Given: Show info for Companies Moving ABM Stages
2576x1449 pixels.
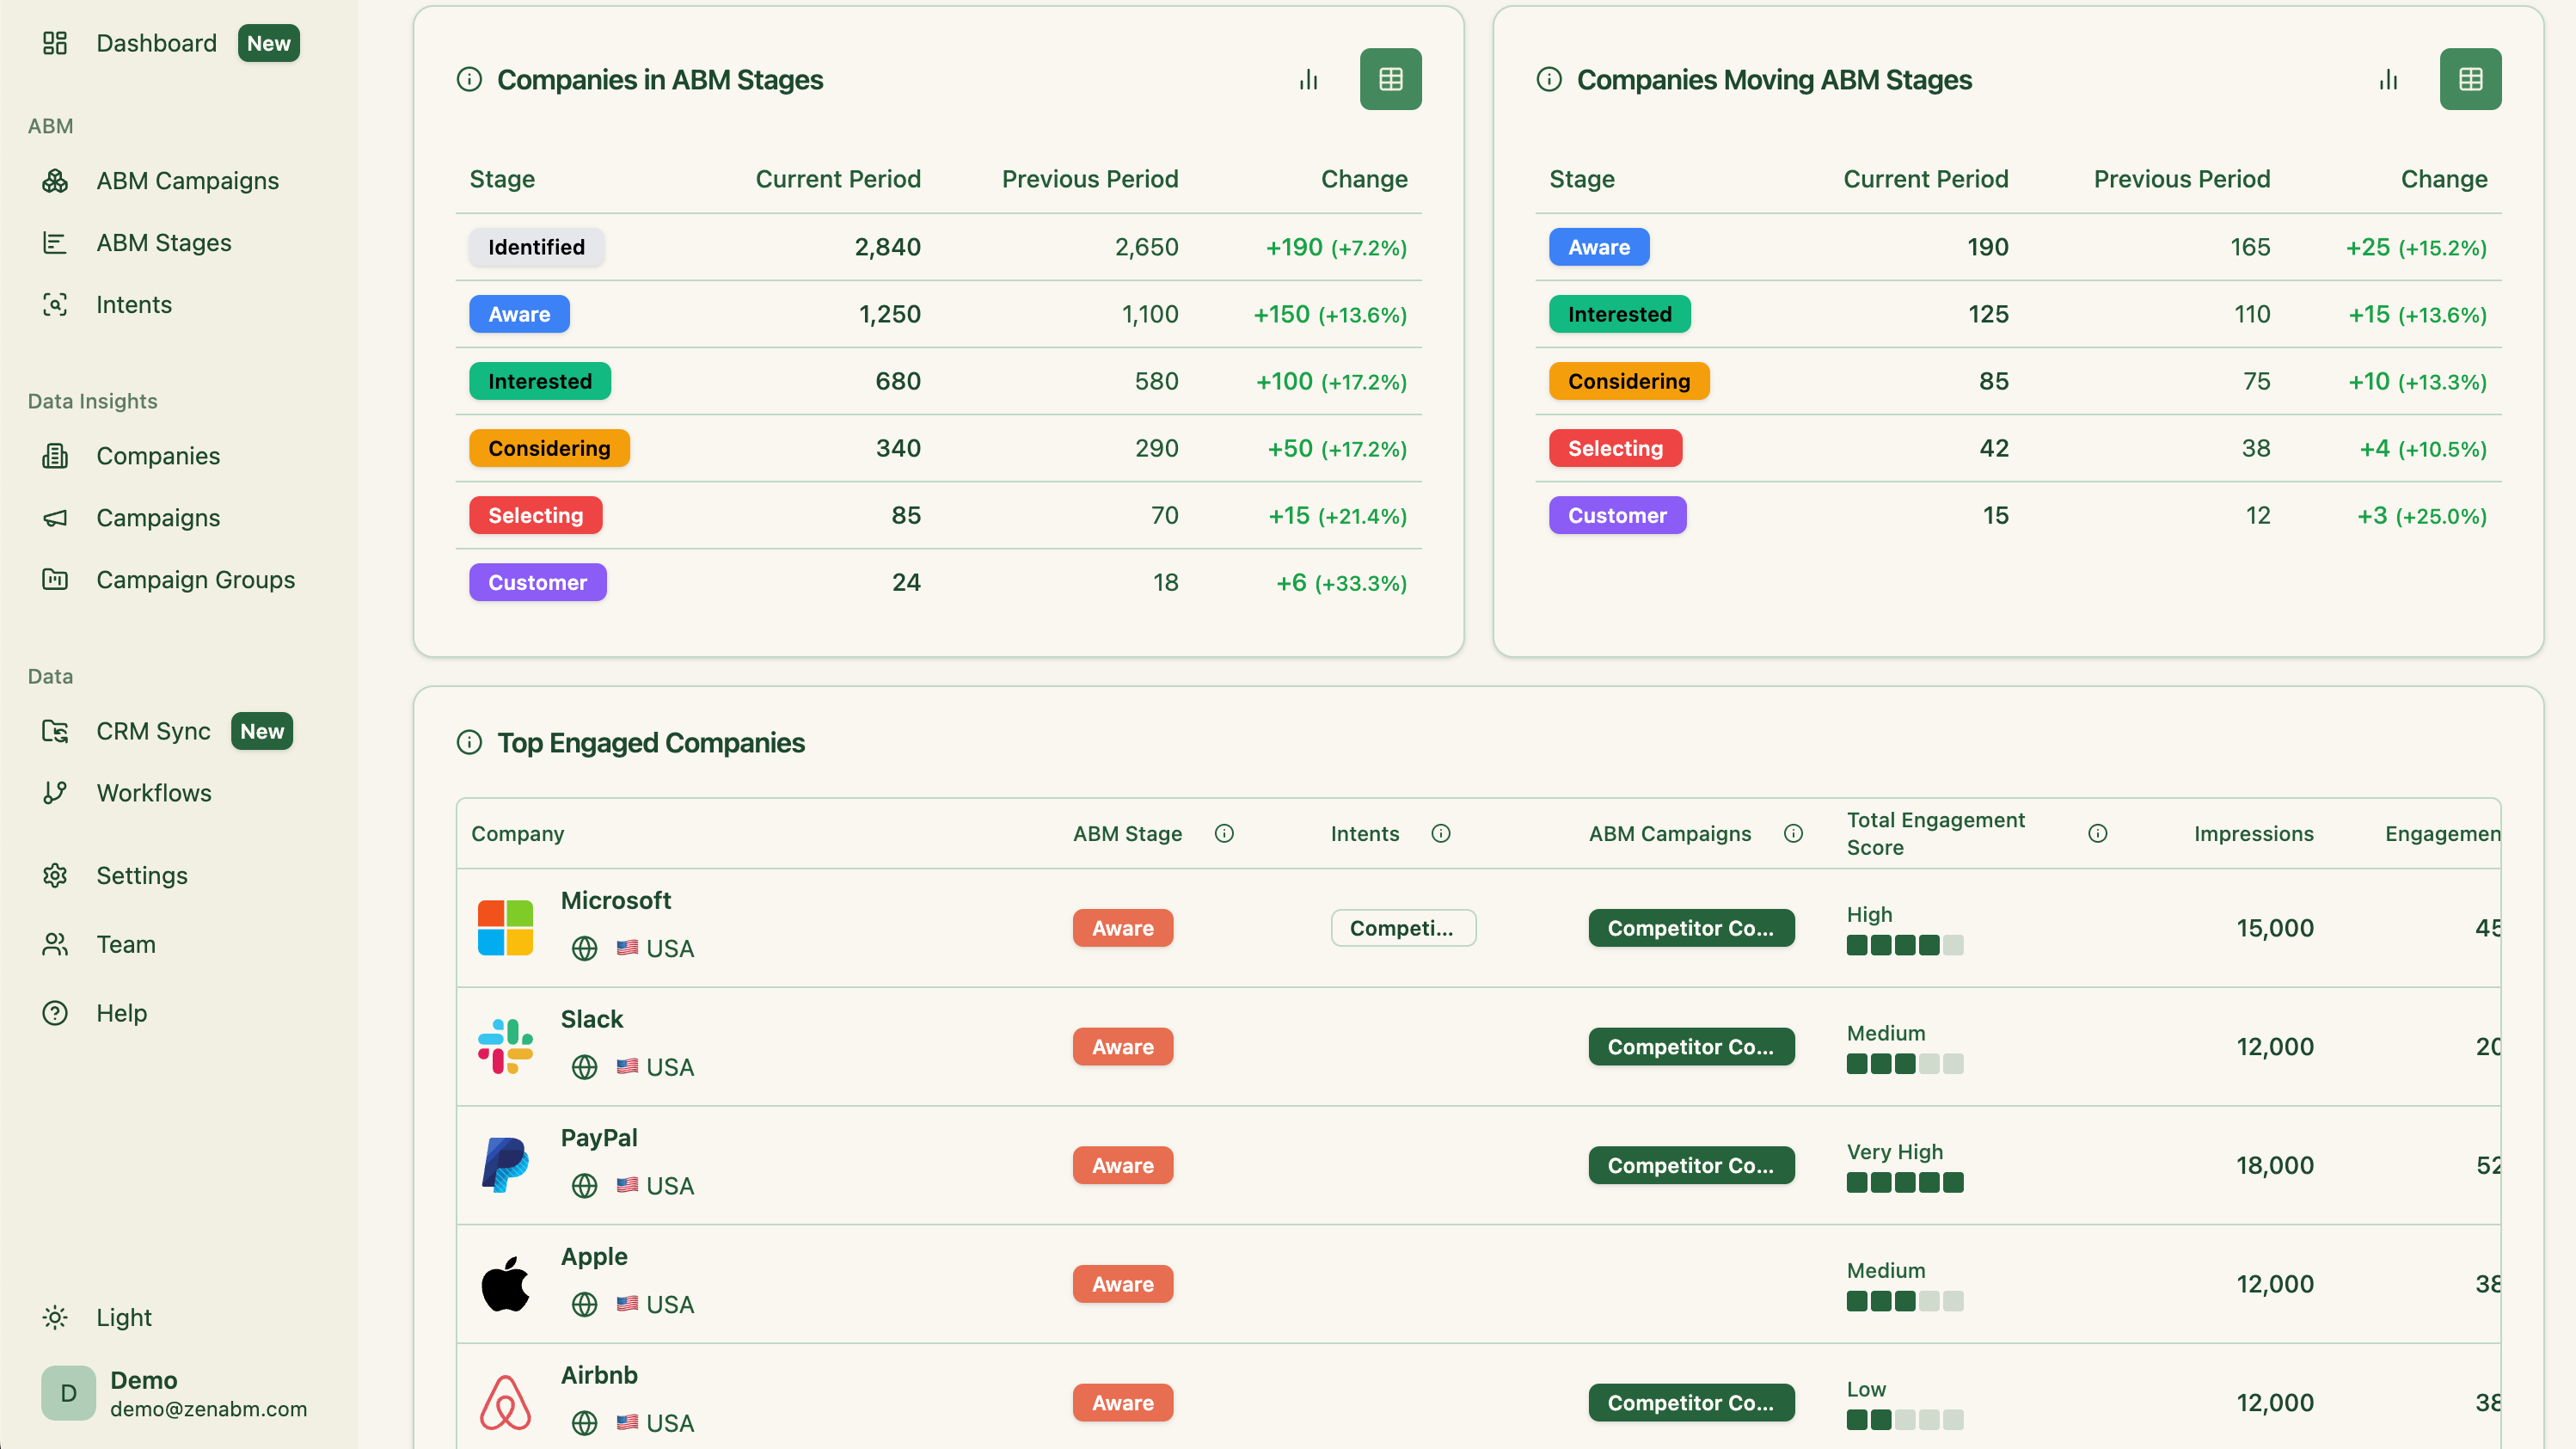Looking at the screenshot, I should [x=1549, y=79].
